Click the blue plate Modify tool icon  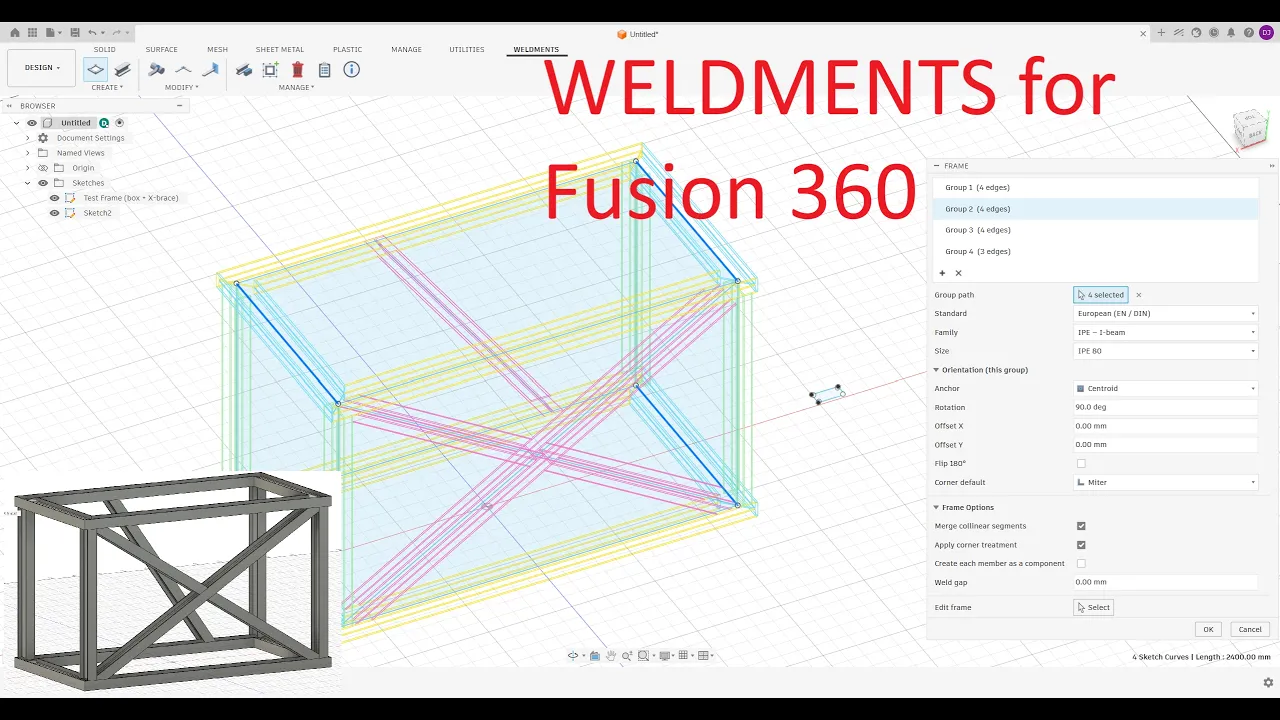tap(210, 70)
